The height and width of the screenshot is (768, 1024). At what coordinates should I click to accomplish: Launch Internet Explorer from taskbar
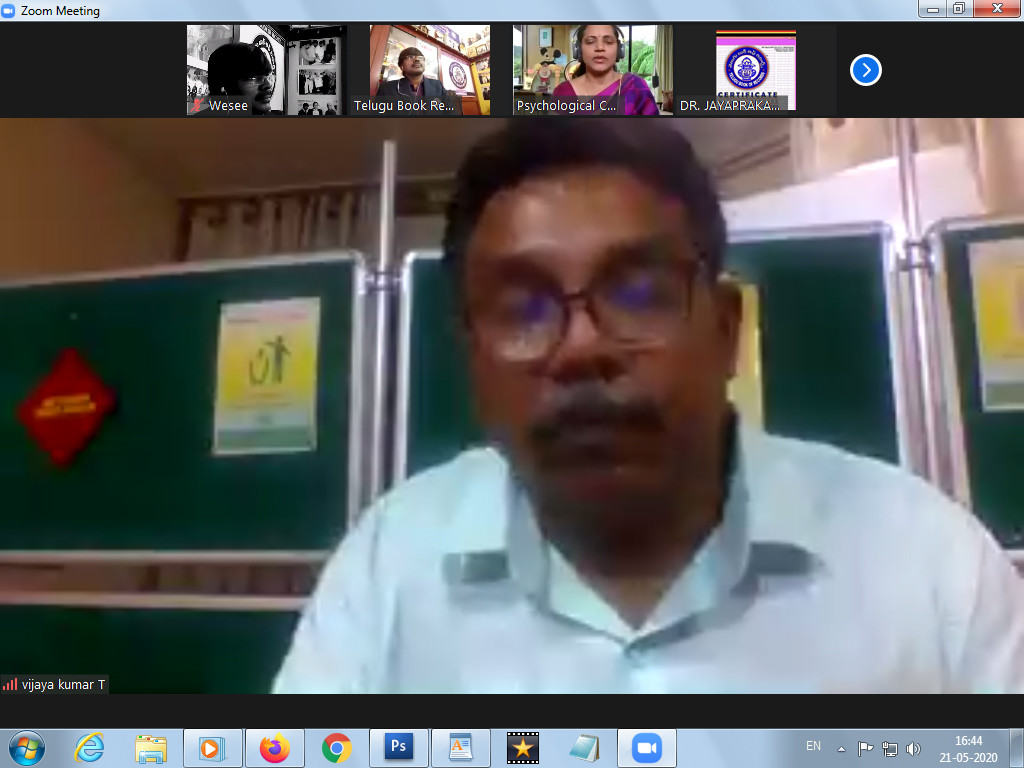(90, 747)
